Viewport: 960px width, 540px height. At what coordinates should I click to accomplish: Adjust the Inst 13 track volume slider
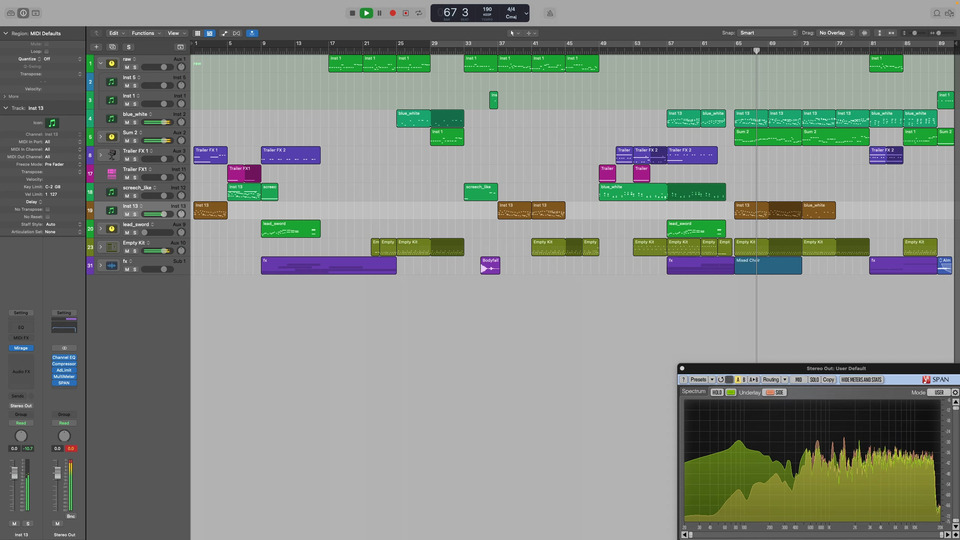156,214
